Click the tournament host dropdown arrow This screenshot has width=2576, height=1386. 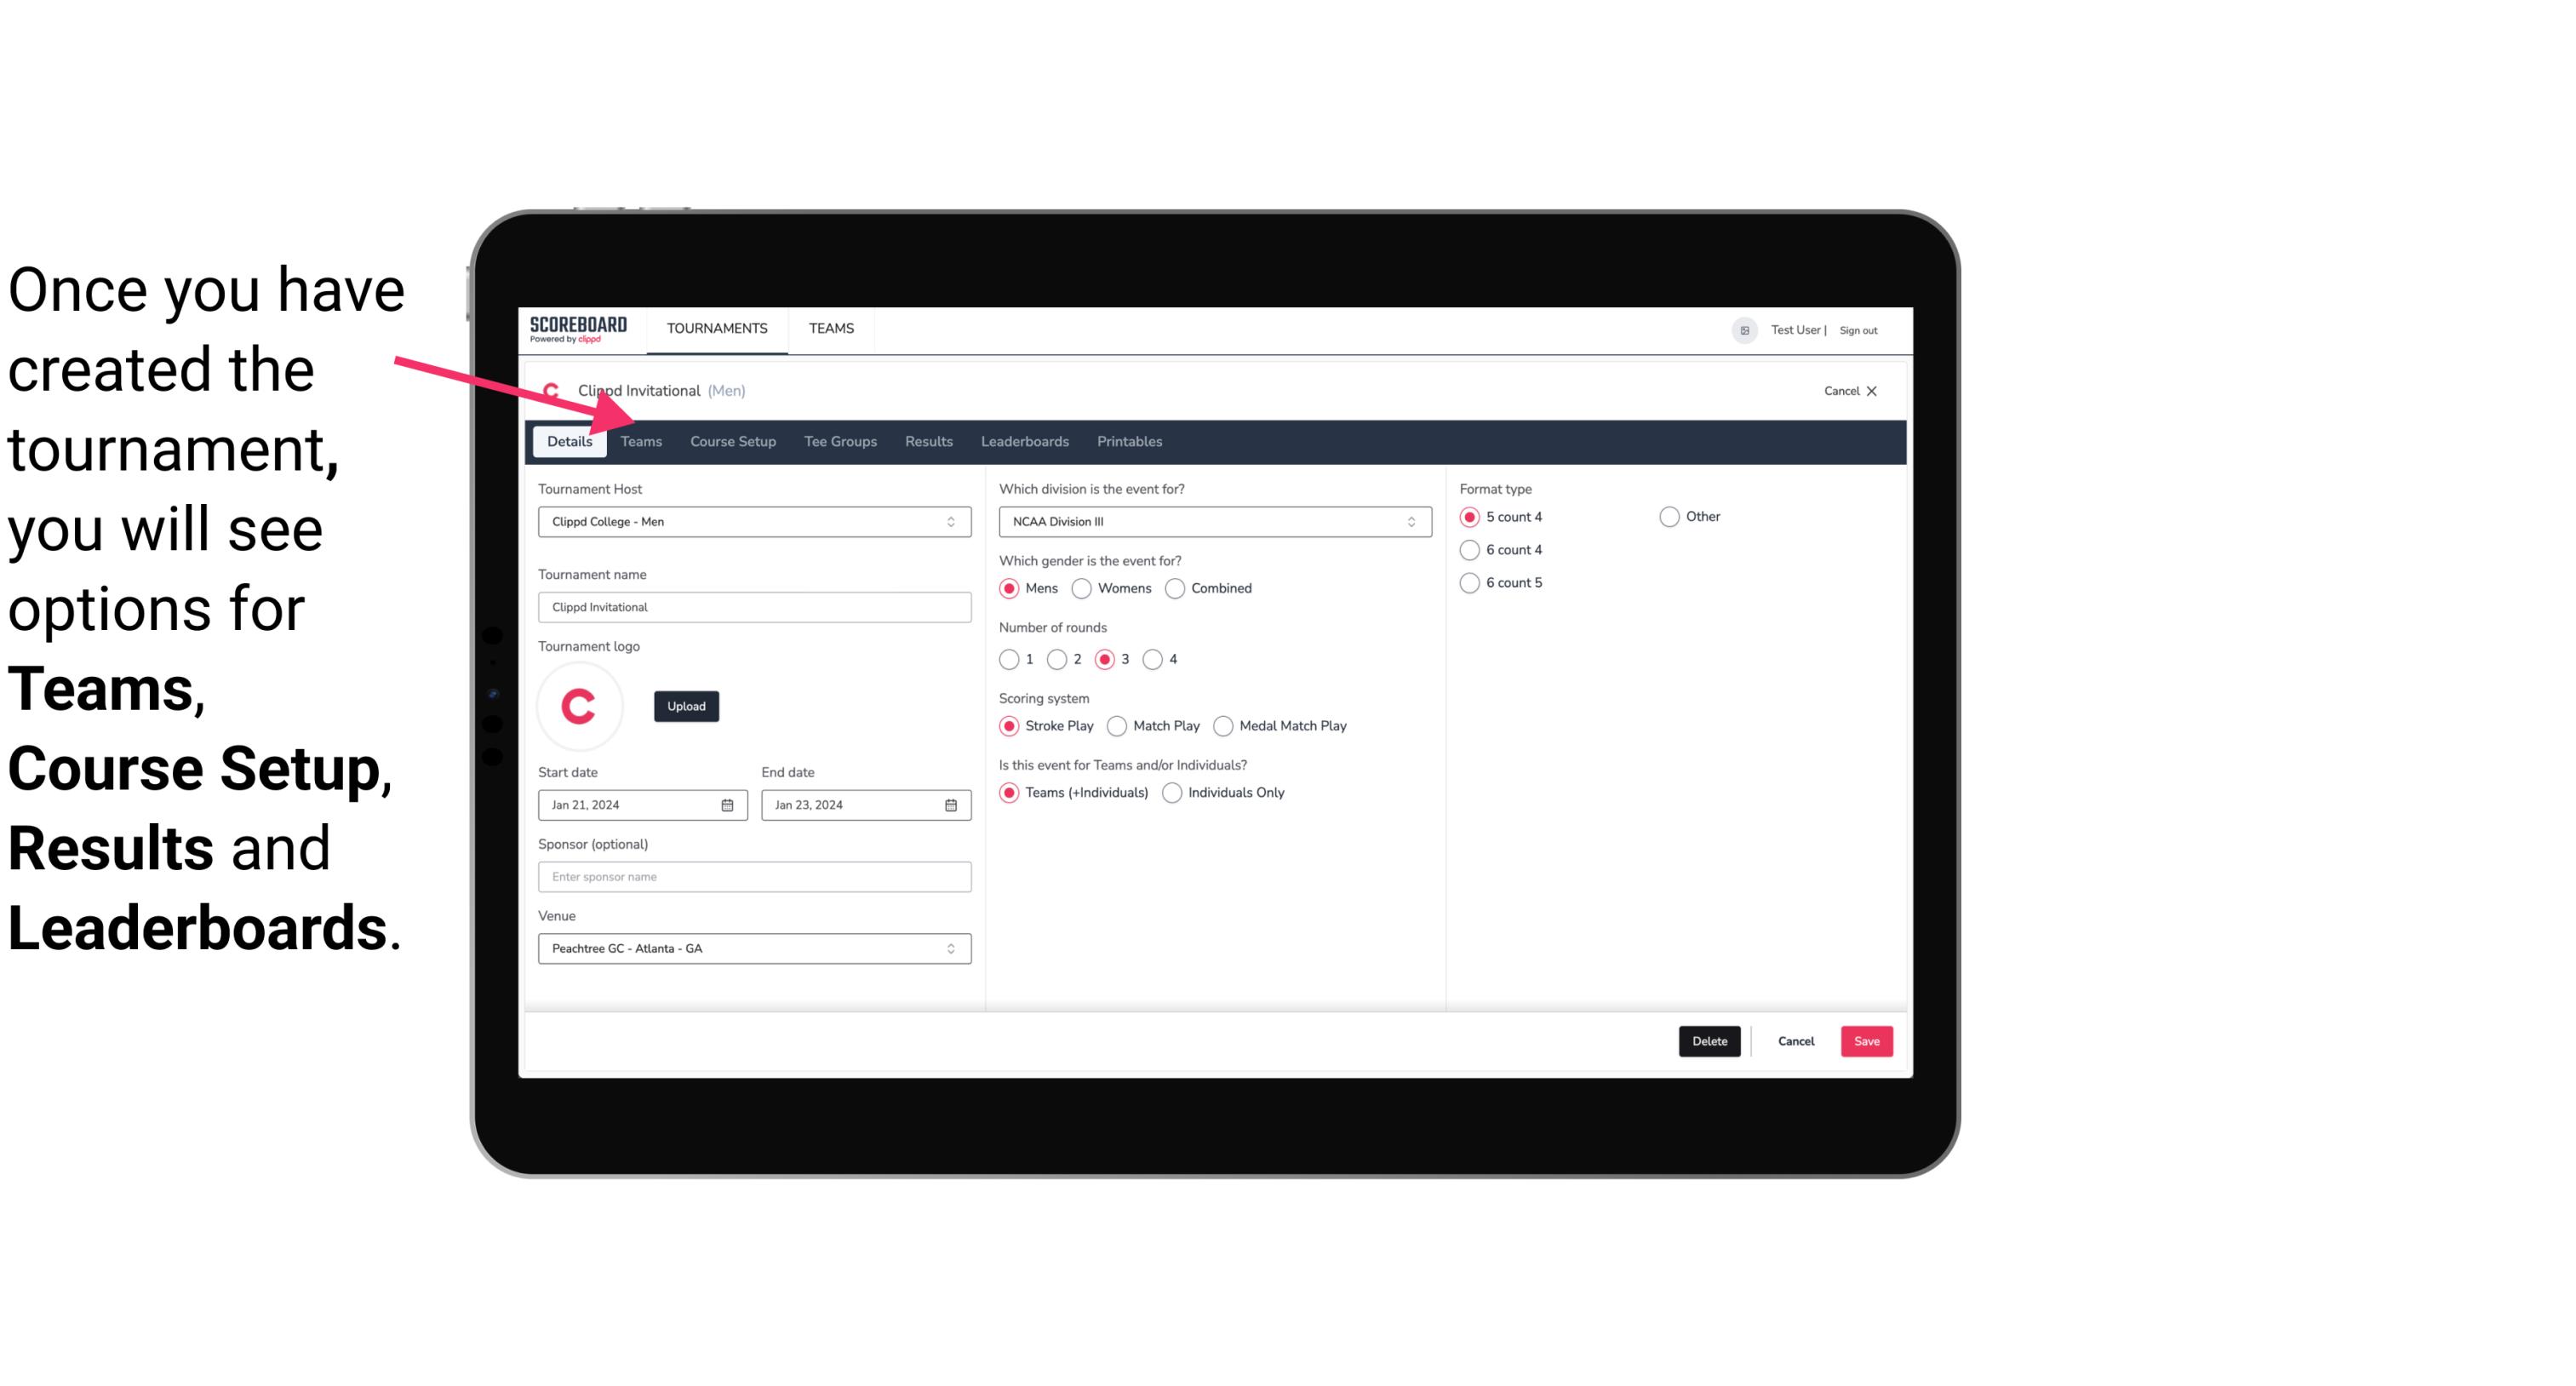[x=950, y=521]
